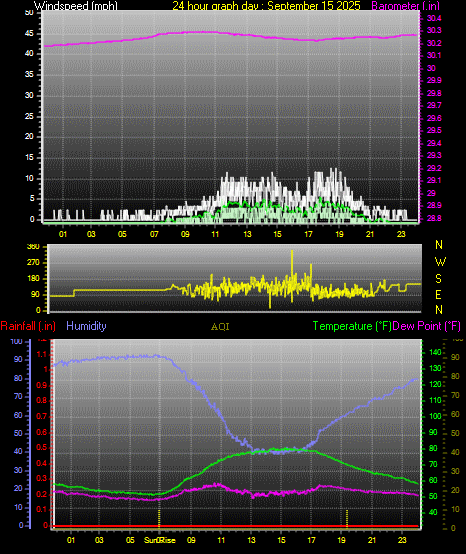Screen dimensions: 466x554
Task: Click the 110 value on the green temperature axis
Action: 435,400
